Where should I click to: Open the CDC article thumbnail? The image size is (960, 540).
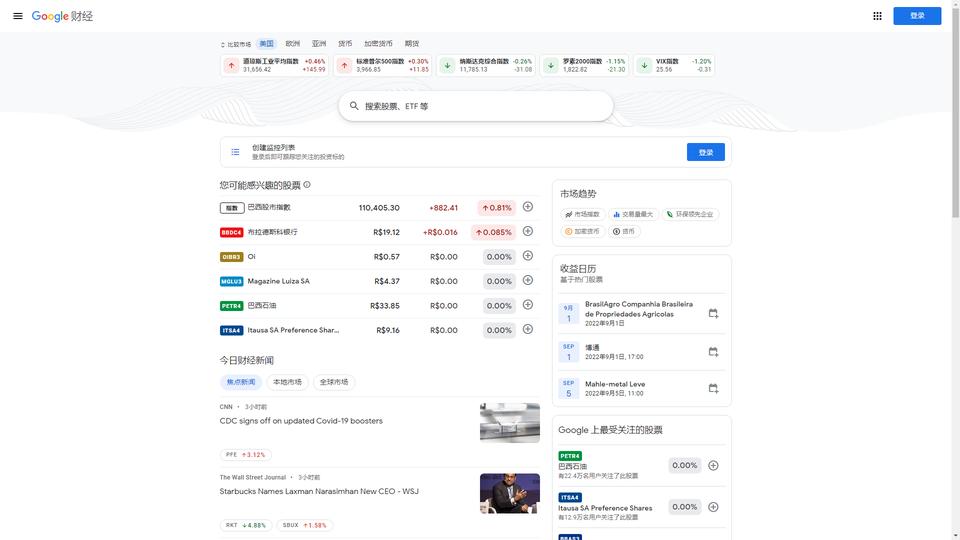509,422
